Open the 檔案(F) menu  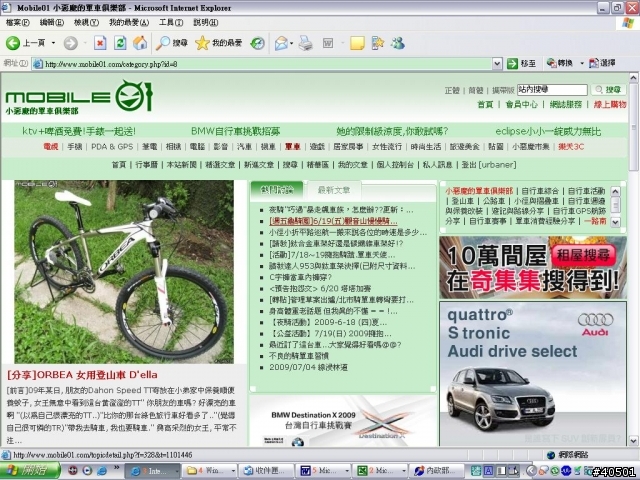pyautogui.click(x=18, y=22)
